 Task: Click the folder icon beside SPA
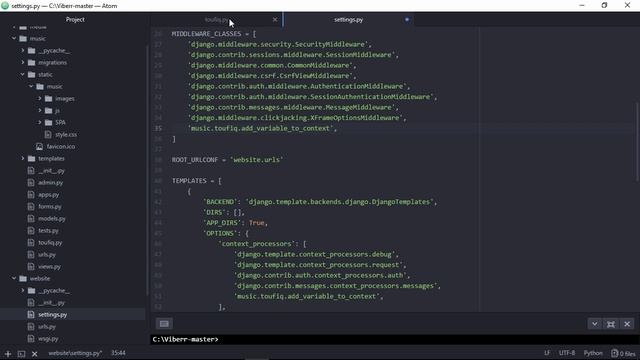(49, 122)
